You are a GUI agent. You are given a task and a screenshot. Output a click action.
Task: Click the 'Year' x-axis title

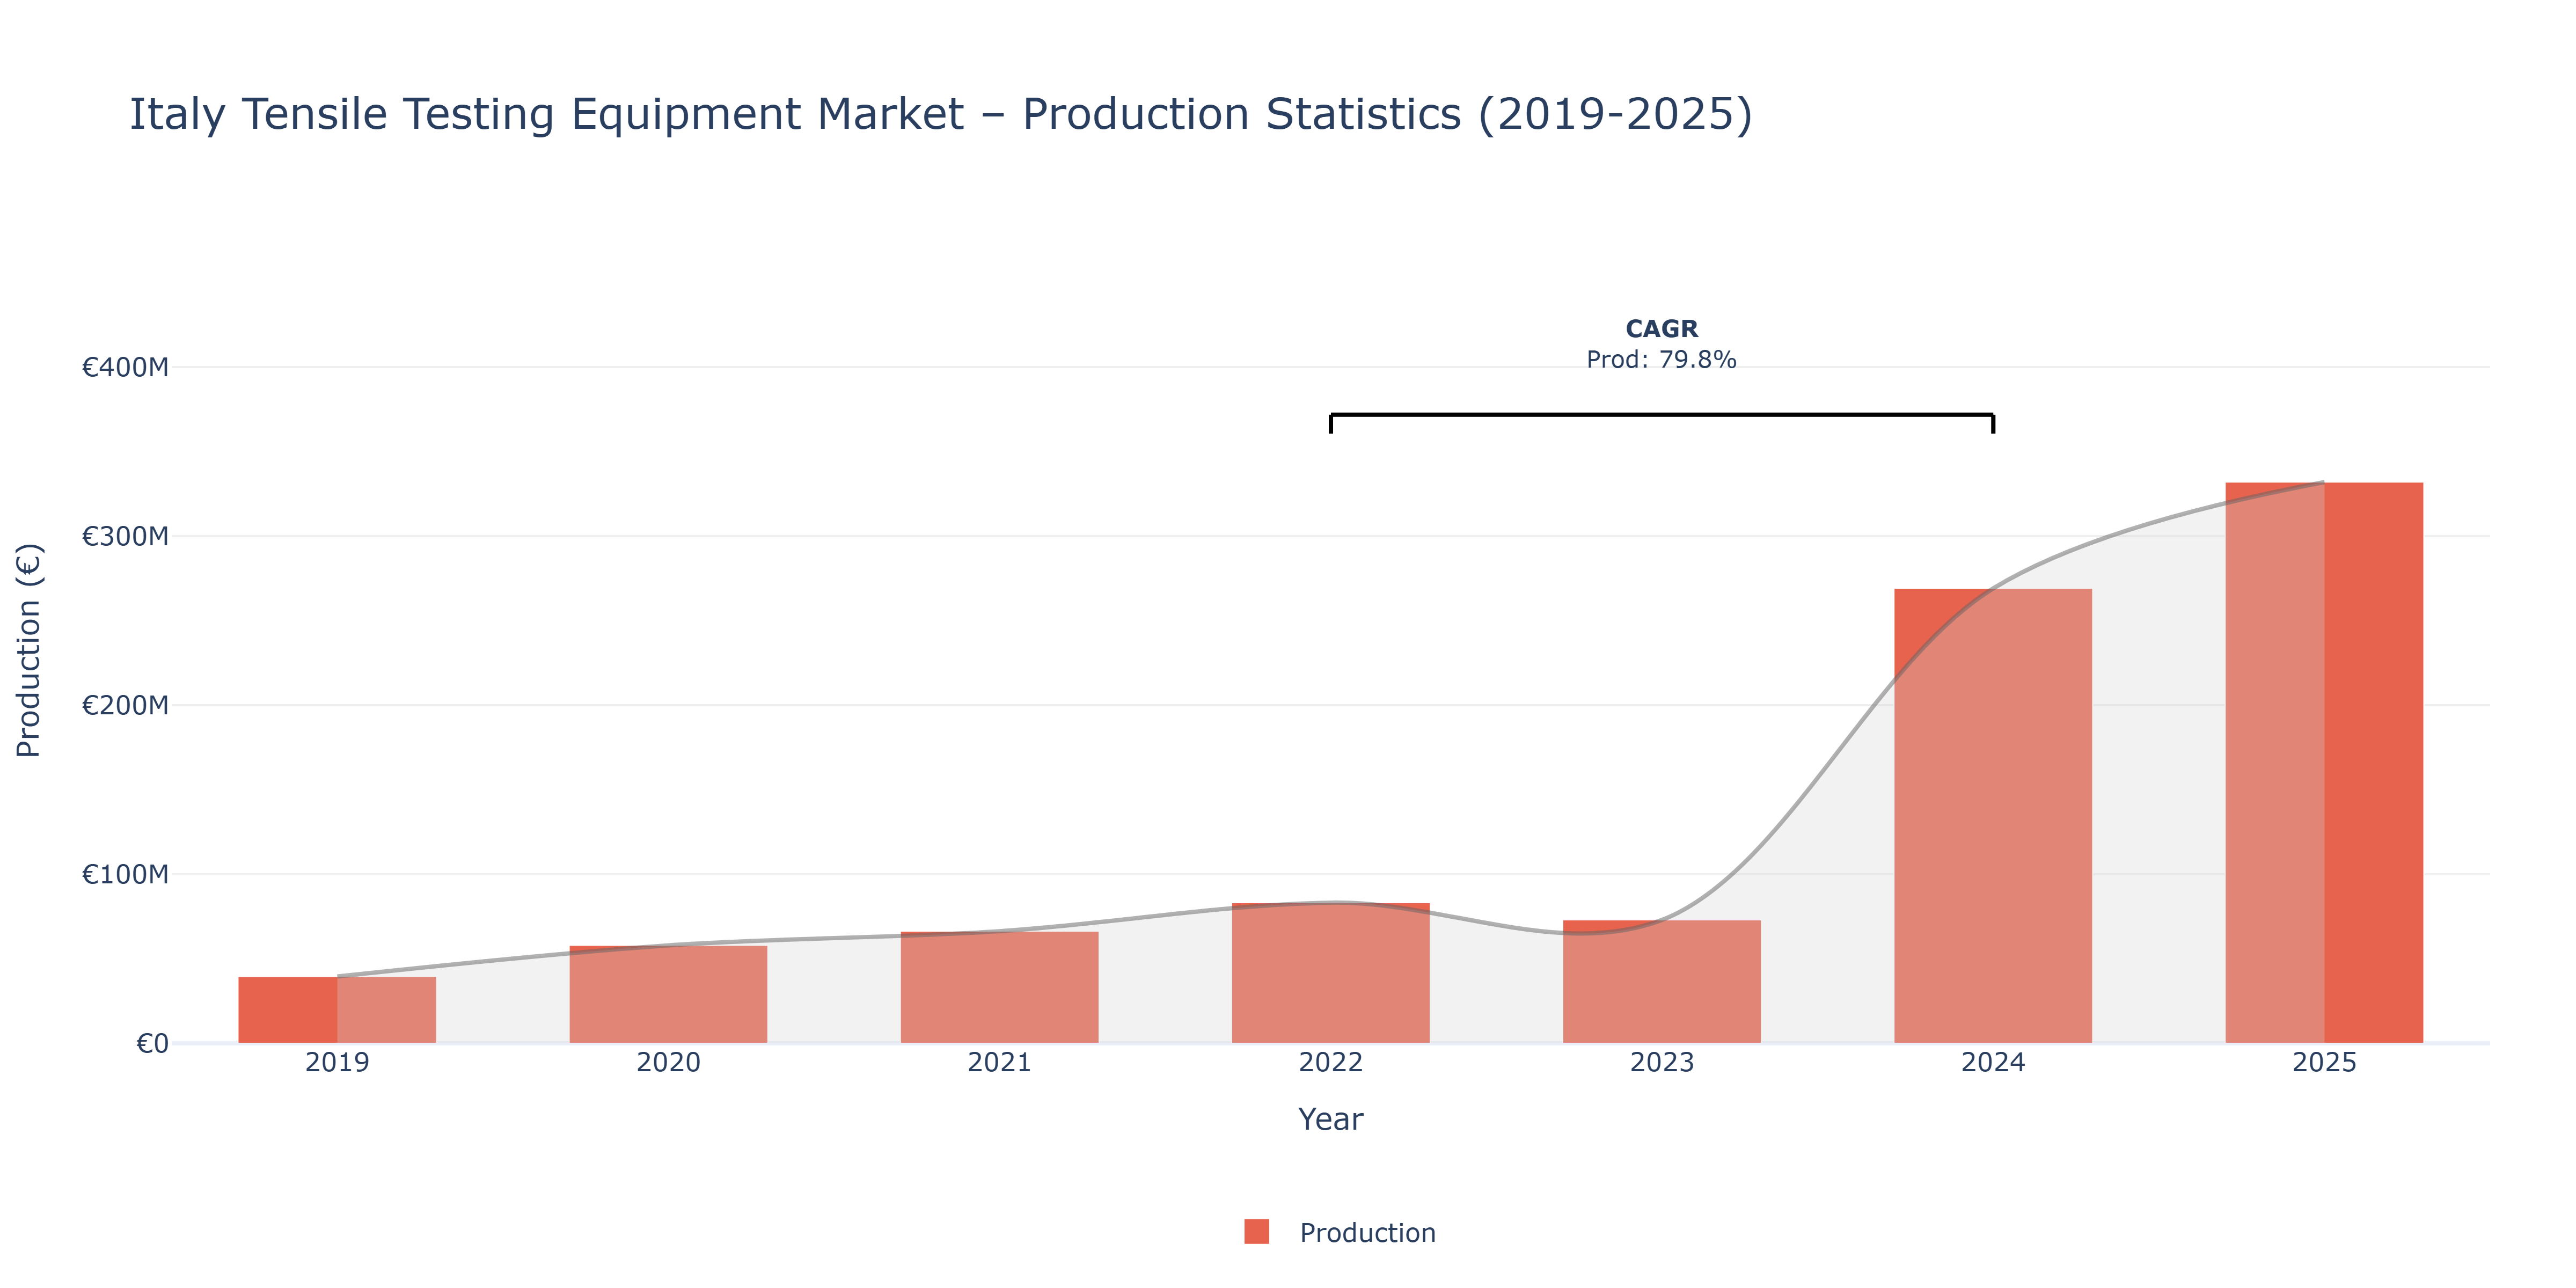pos(1330,1119)
